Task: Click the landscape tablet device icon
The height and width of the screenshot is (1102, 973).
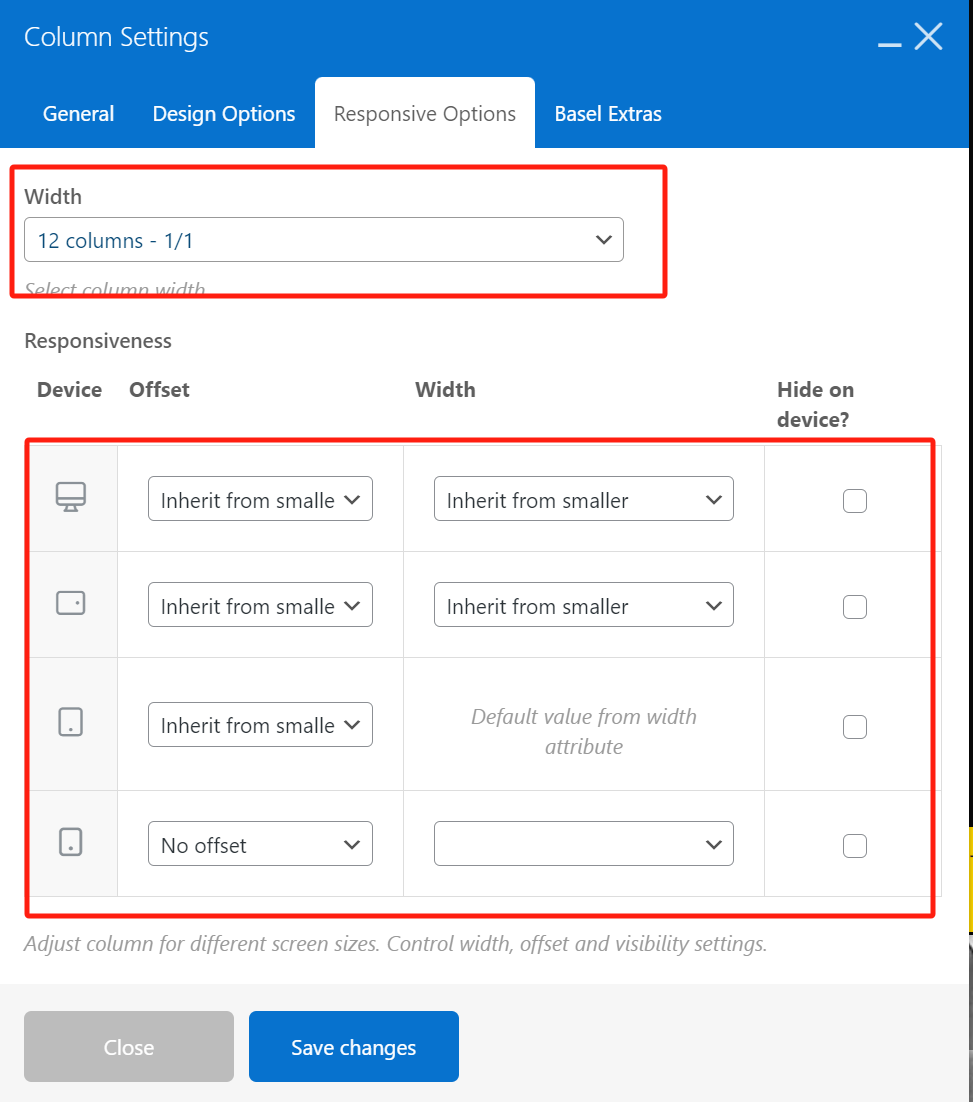Action: point(71,603)
